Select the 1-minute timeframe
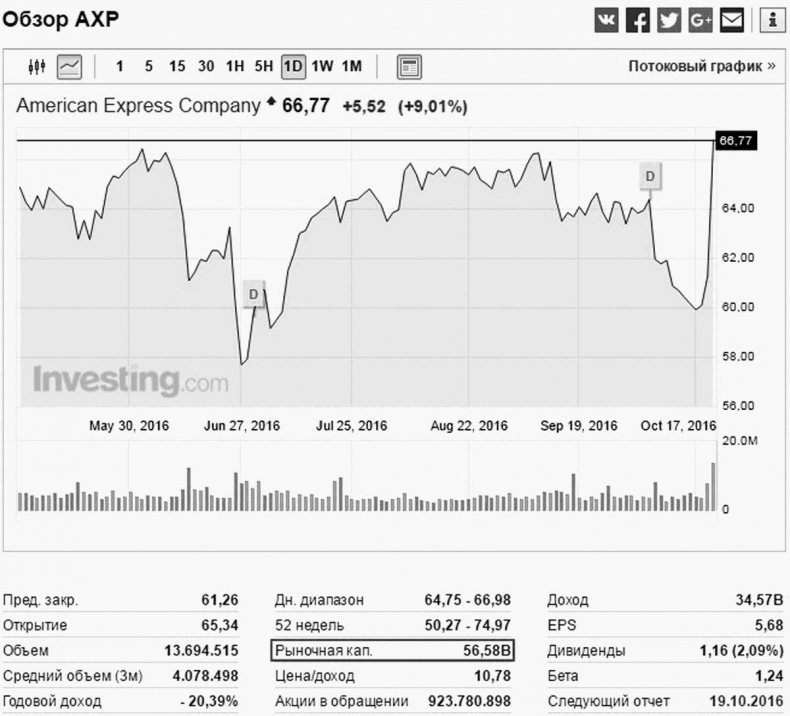 tap(120, 67)
